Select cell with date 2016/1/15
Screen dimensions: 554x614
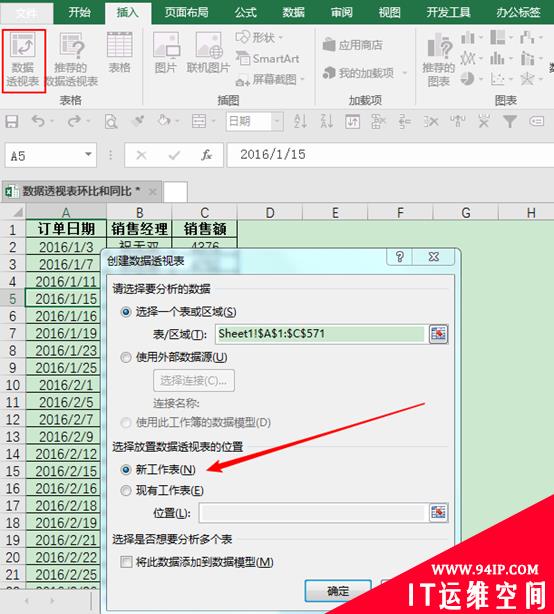click(65, 298)
